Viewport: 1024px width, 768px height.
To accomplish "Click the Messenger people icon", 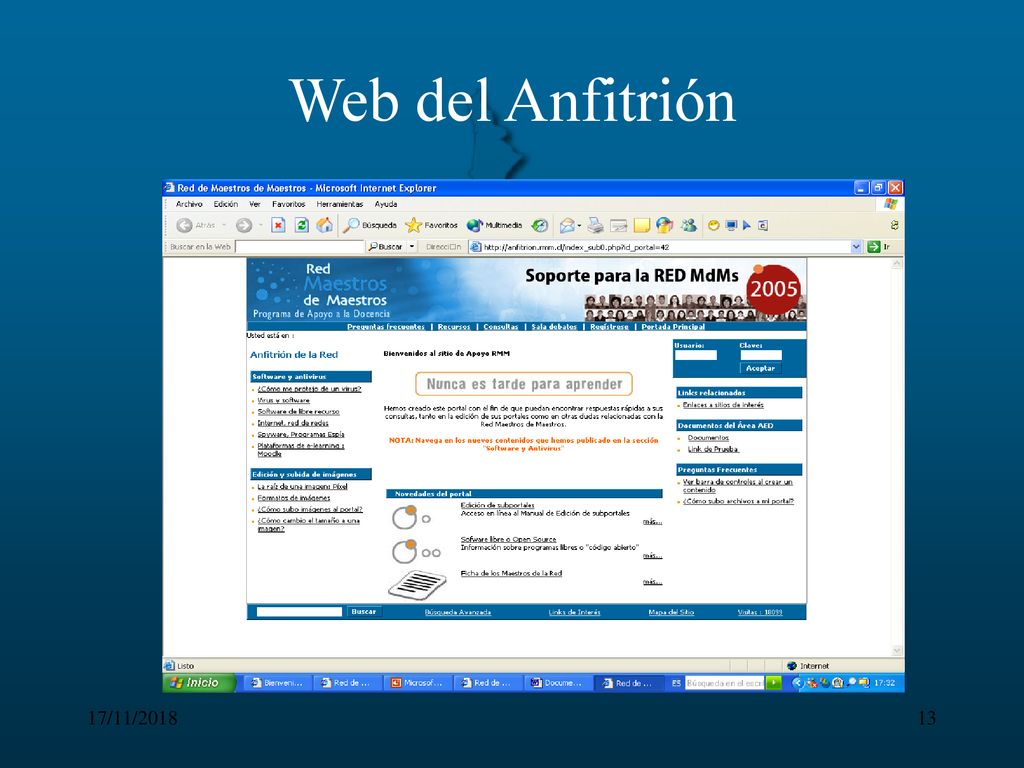I will pos(688,225).
